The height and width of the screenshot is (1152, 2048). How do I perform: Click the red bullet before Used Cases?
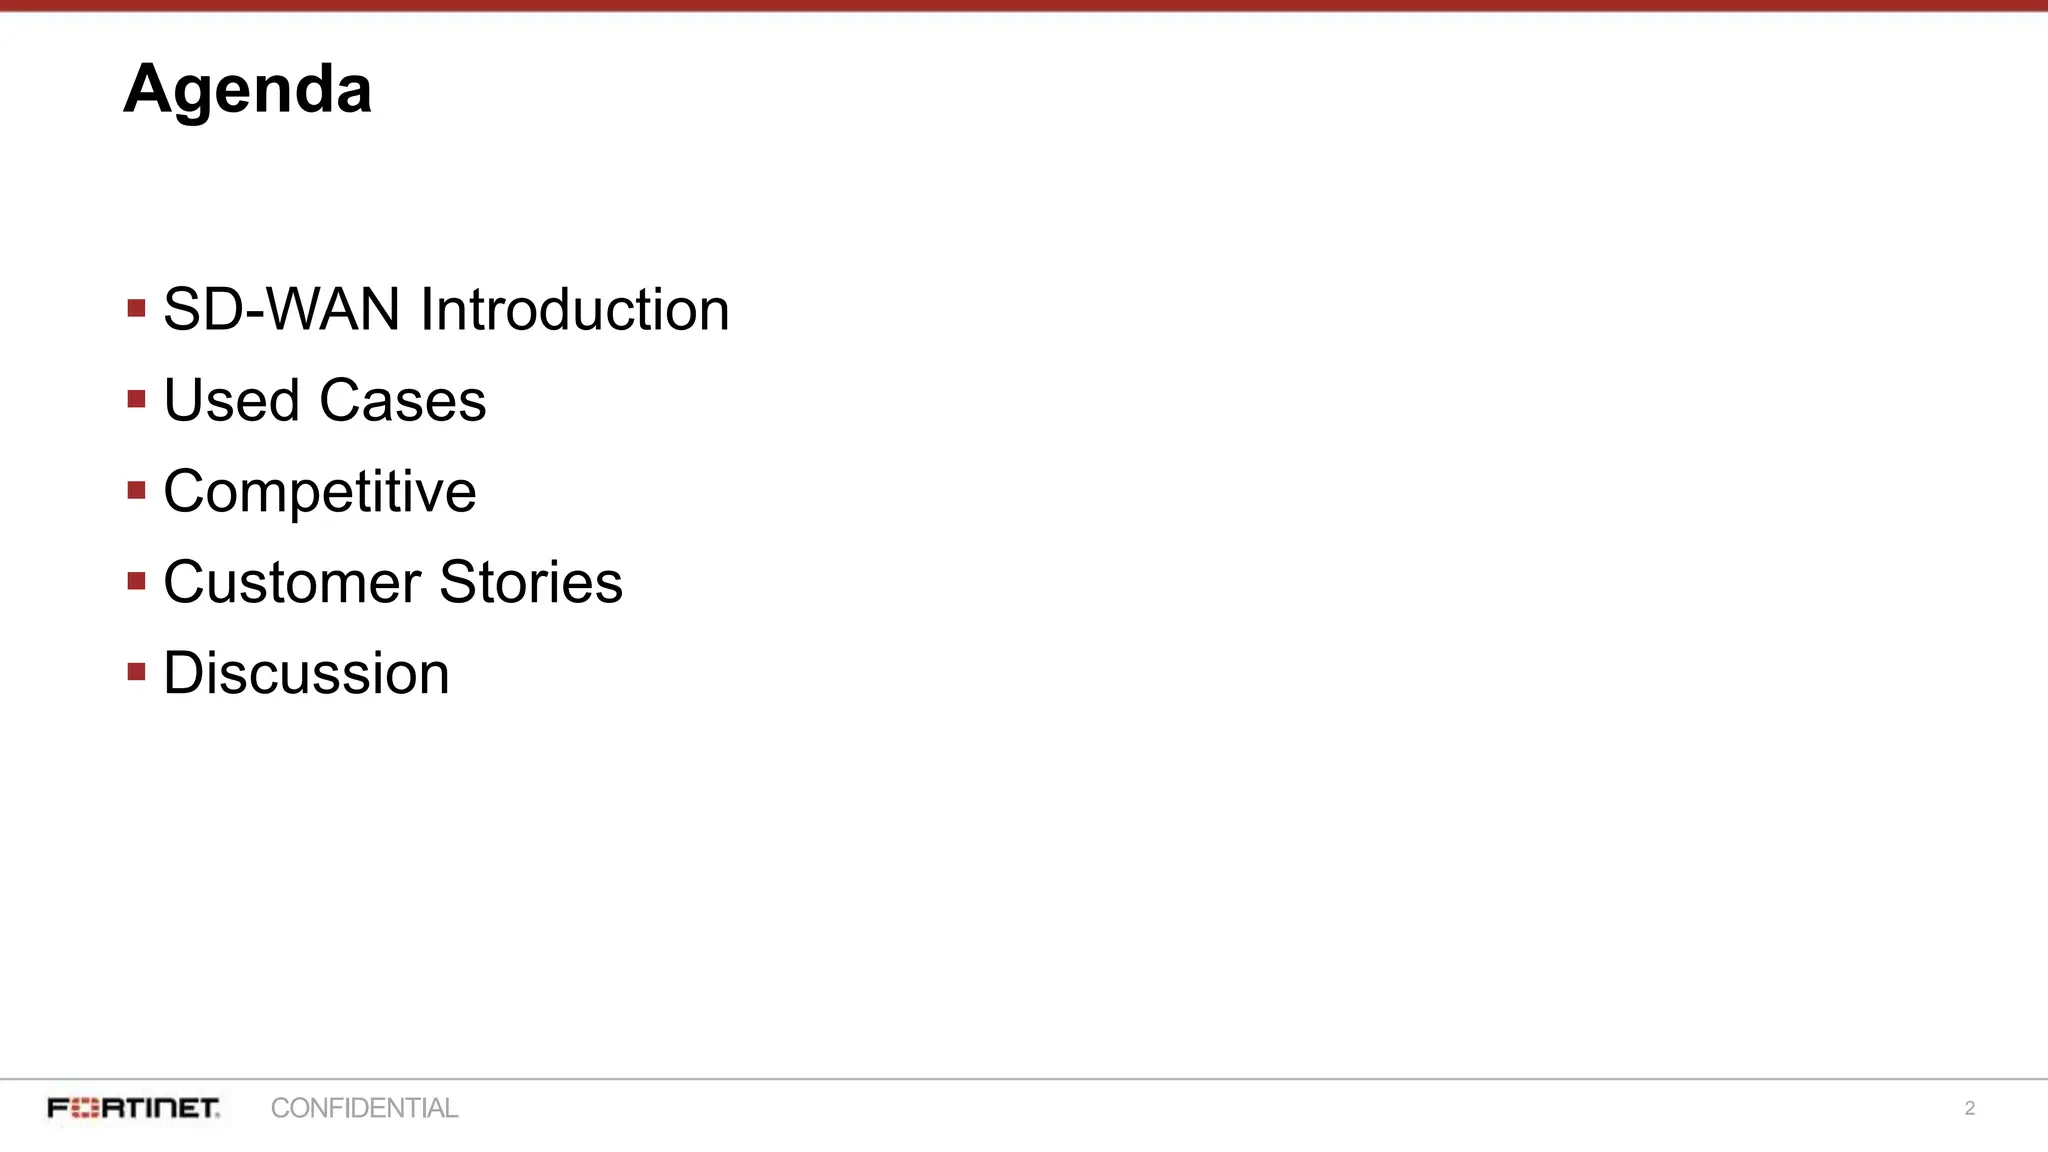pyautogui.click(x=137, y=400)
